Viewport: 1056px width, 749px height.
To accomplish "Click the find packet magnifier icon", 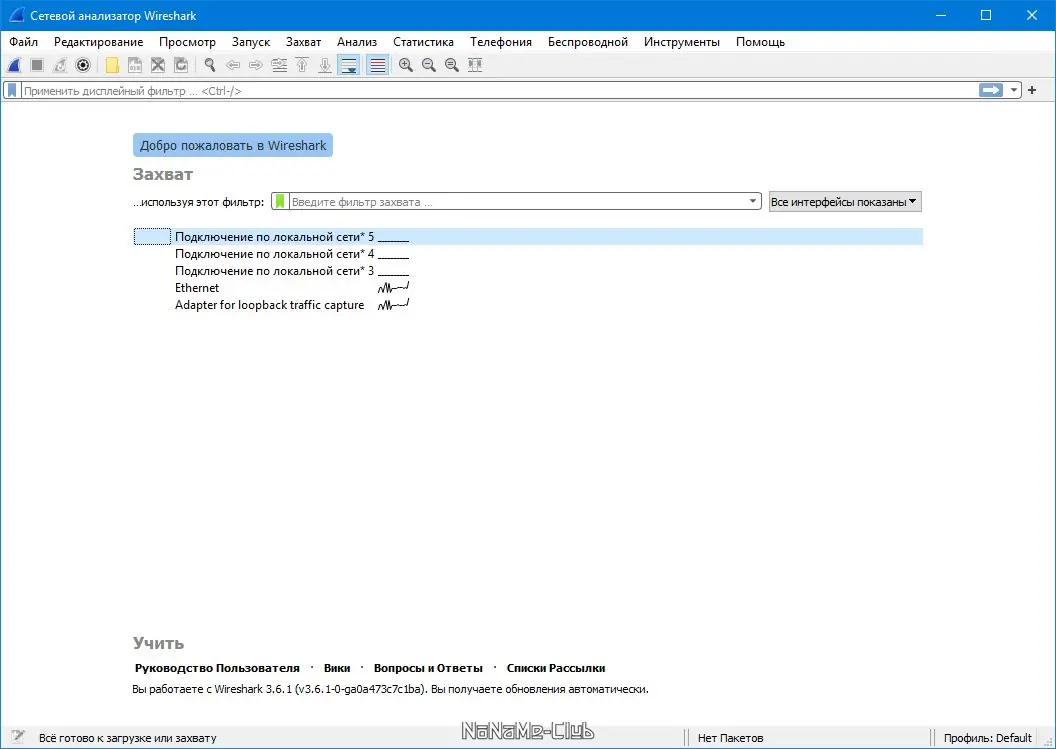I will pyautogui.click(x=209, y=65).
